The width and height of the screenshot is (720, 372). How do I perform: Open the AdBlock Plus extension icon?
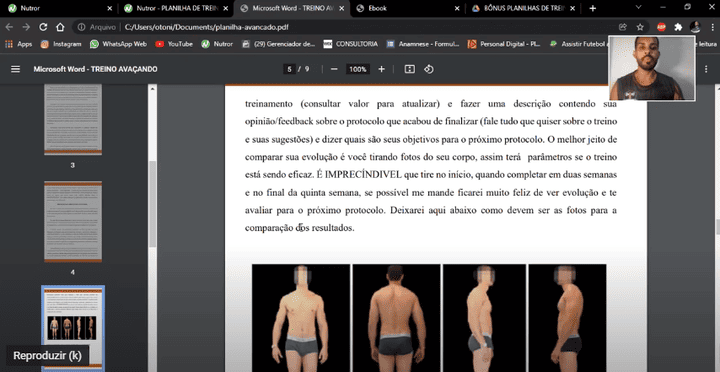661,27
